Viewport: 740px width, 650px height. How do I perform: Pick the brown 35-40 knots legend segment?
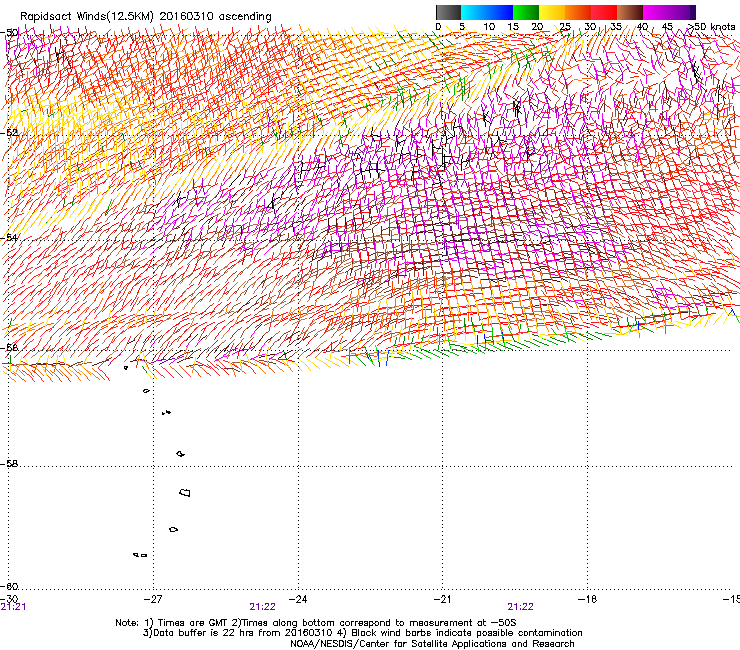click(630, 12)
